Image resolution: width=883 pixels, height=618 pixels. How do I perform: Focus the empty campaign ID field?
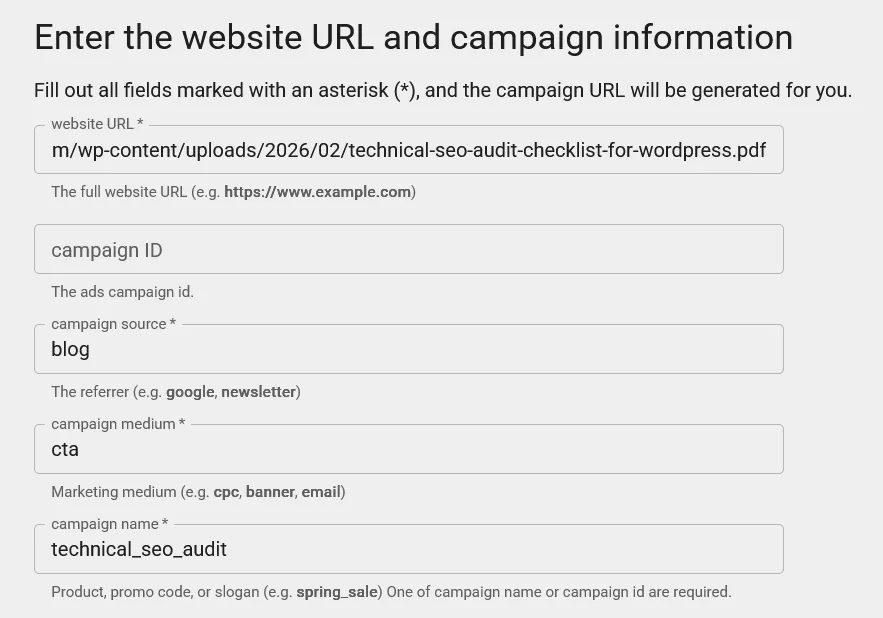pos(409,248)
